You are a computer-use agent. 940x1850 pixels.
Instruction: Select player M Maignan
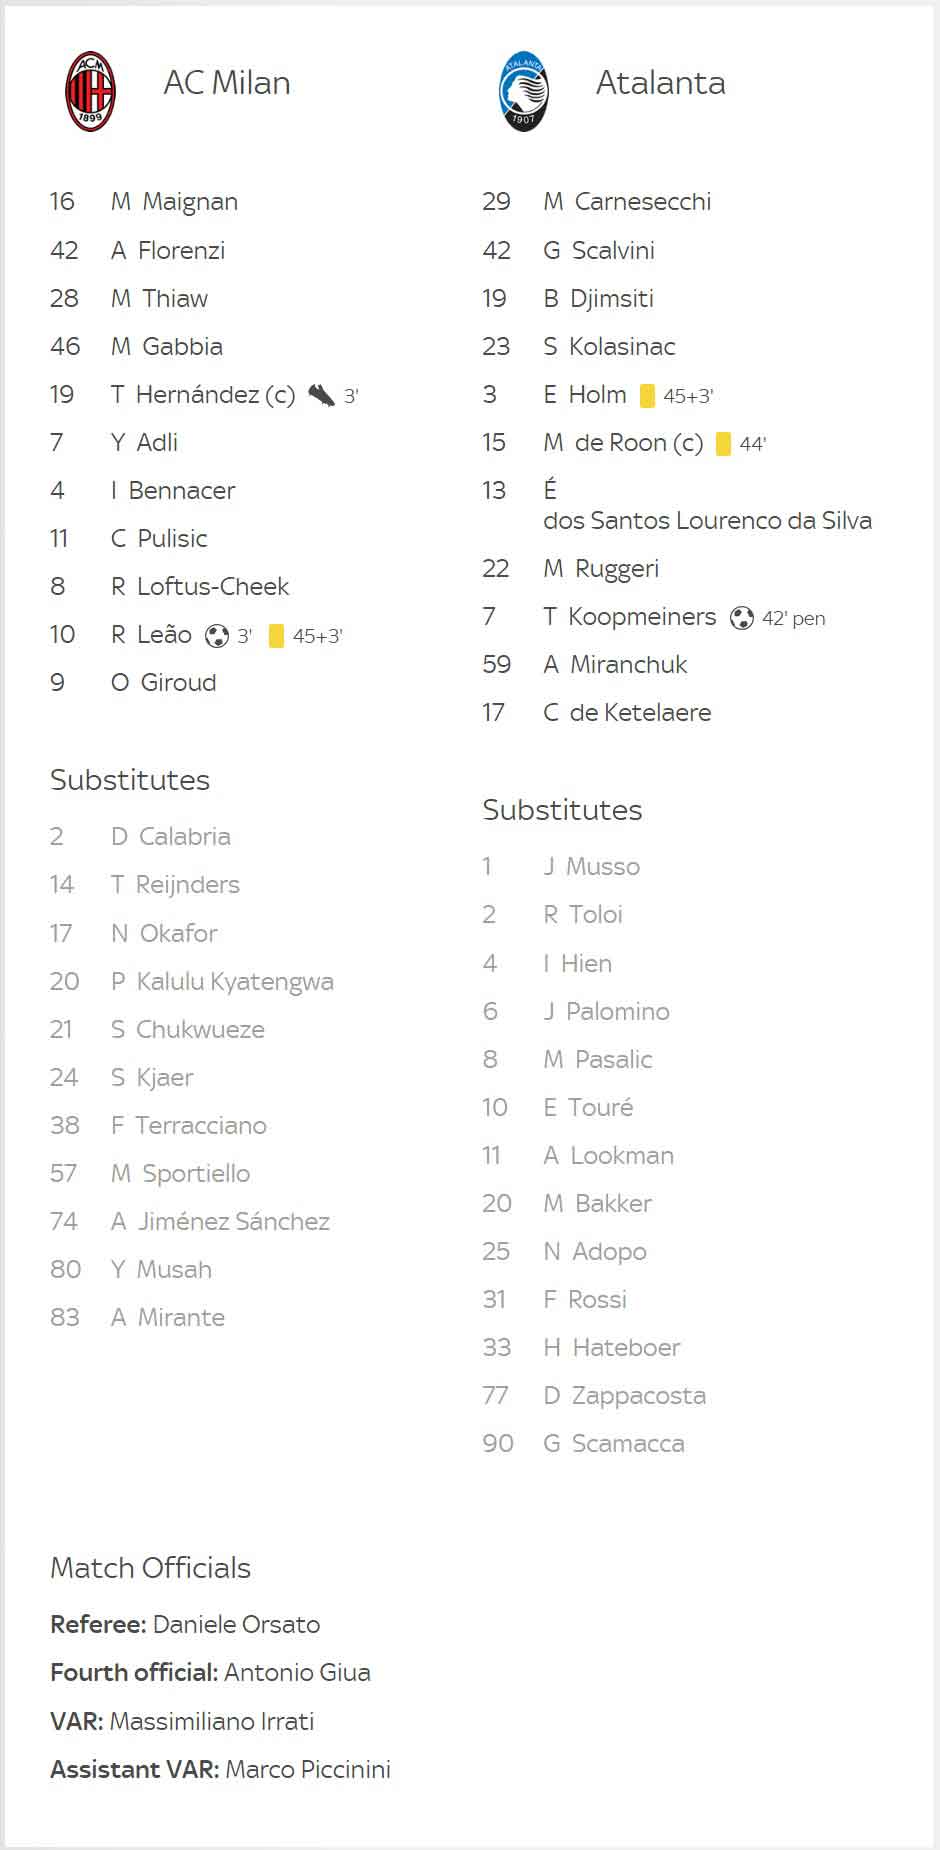174,202
